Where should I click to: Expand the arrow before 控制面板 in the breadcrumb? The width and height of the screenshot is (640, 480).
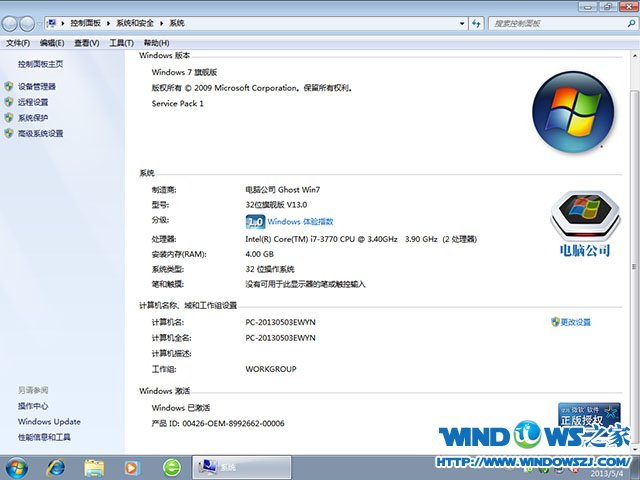(63, 23)
